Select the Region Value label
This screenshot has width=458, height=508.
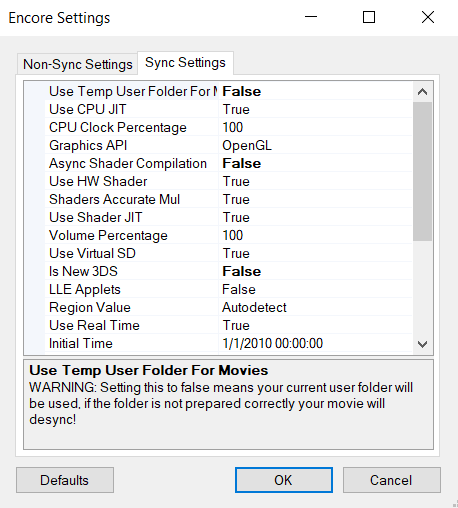90,307
